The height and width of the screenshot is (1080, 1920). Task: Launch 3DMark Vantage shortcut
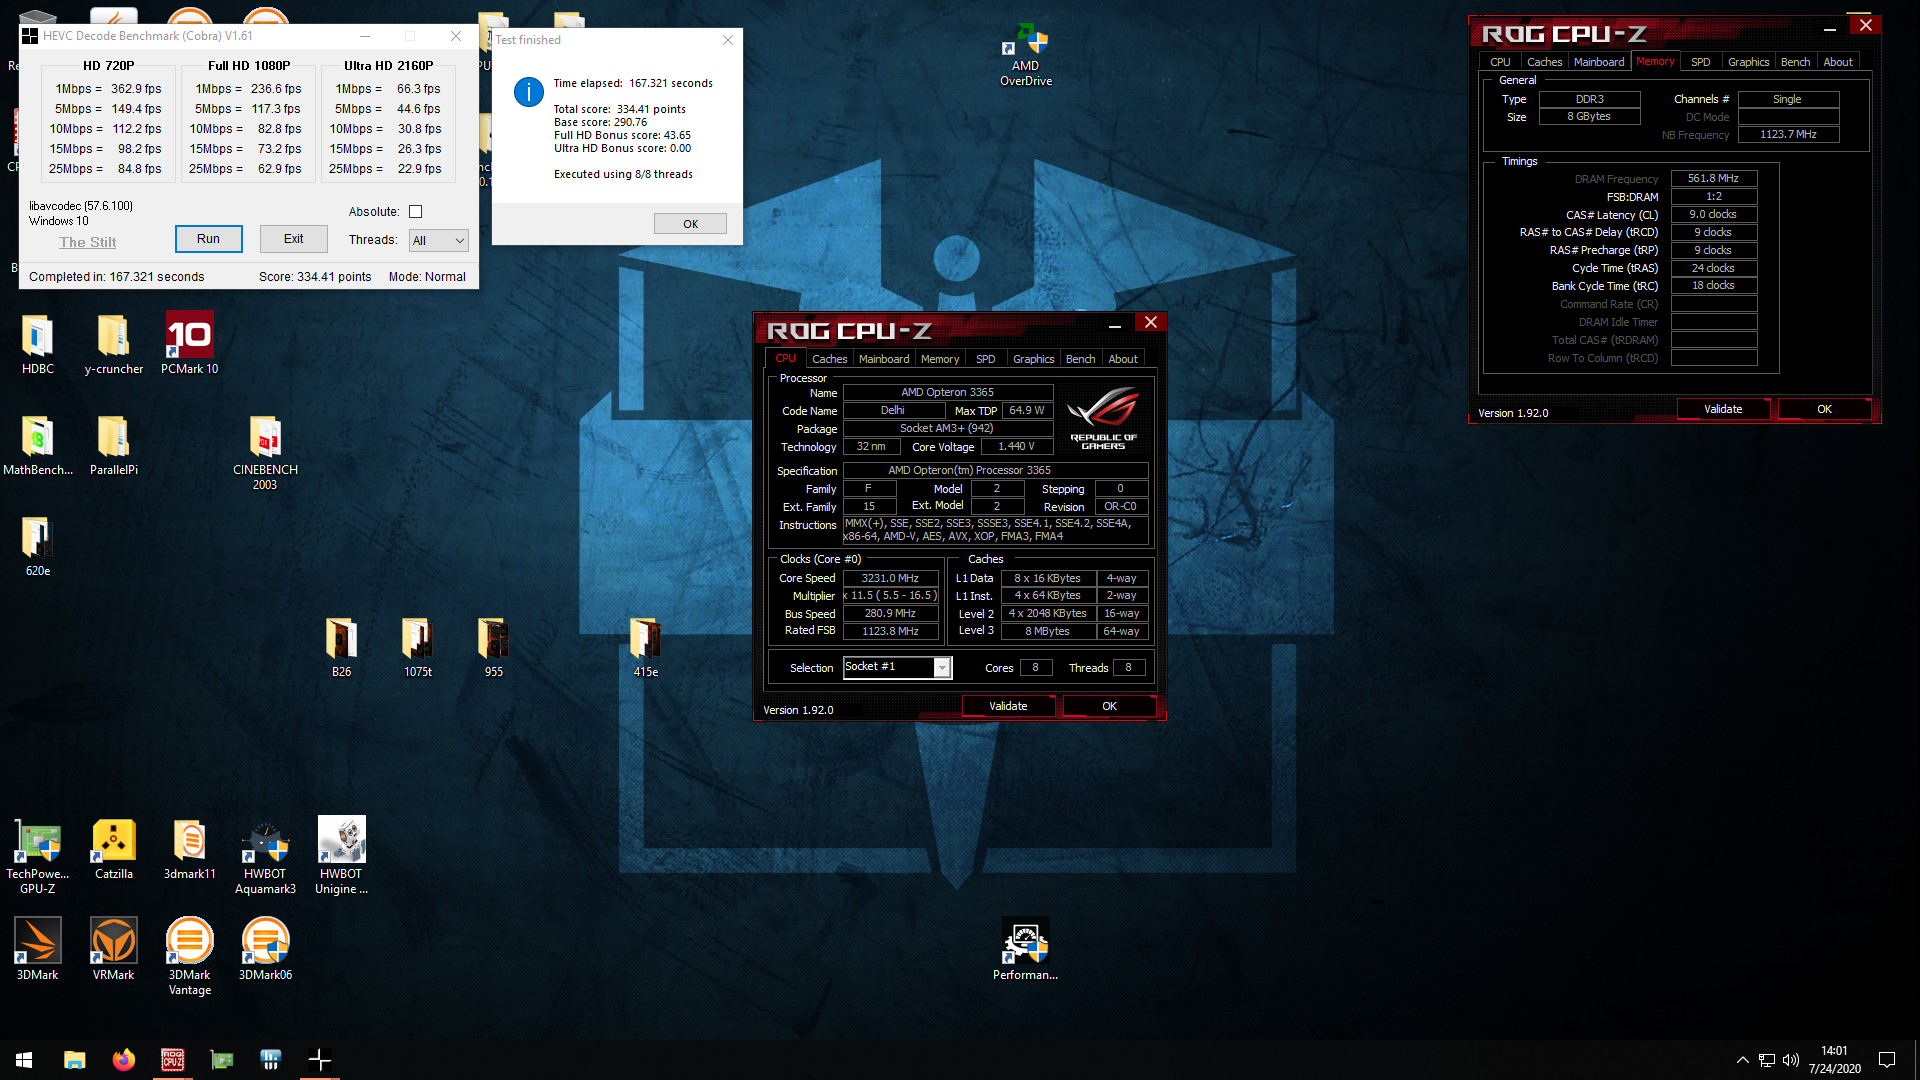pos(189,957)
